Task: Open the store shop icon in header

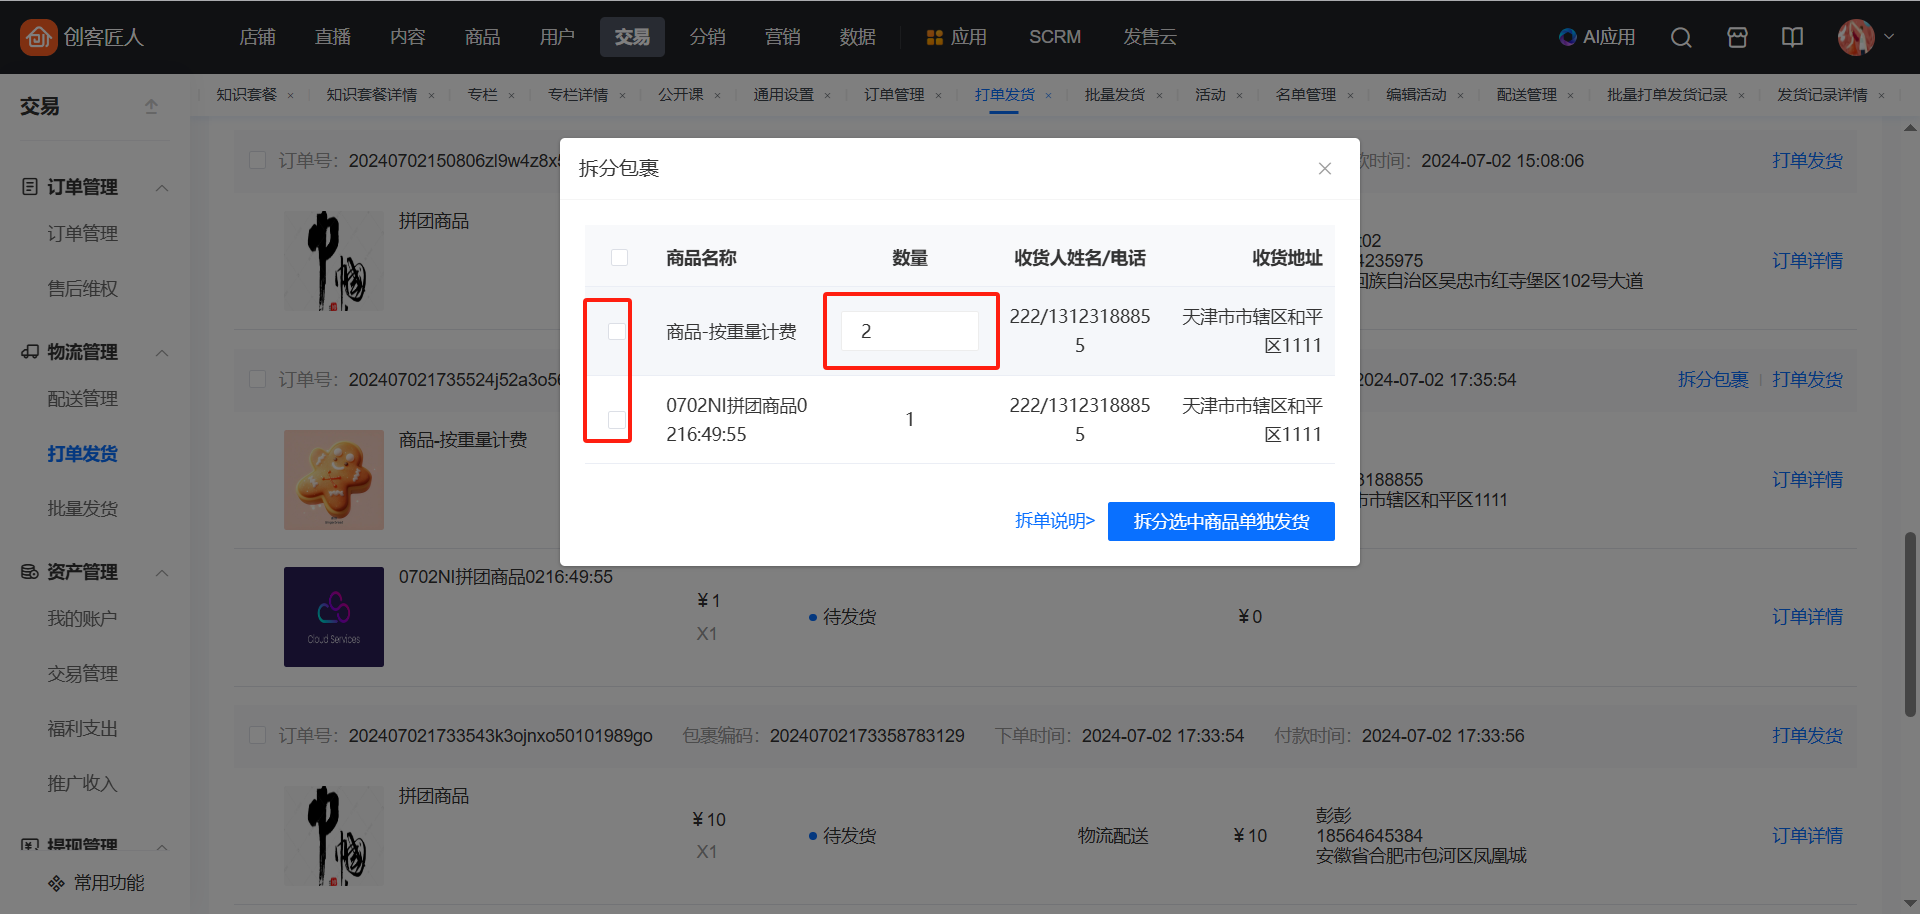Action: (1737, 37)
